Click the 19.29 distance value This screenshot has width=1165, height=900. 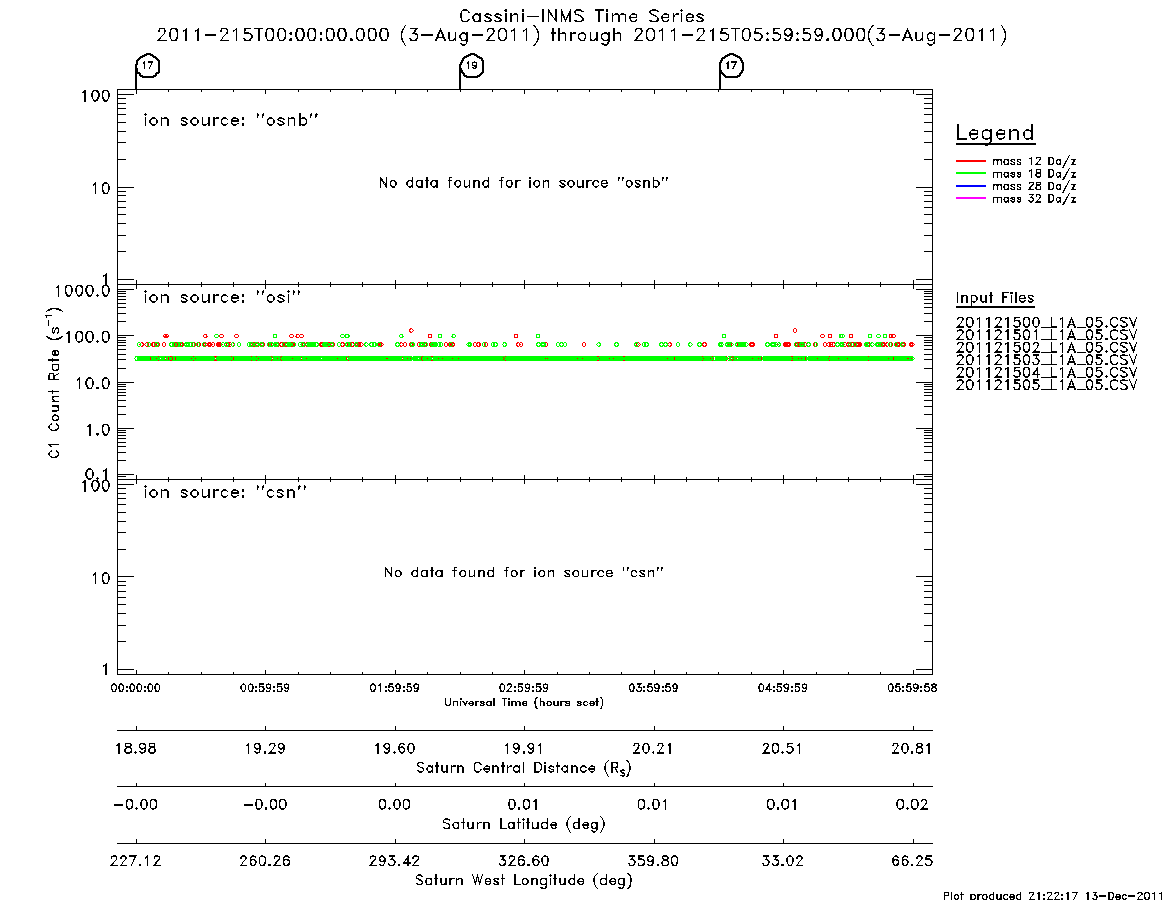(x=265, y=748)
